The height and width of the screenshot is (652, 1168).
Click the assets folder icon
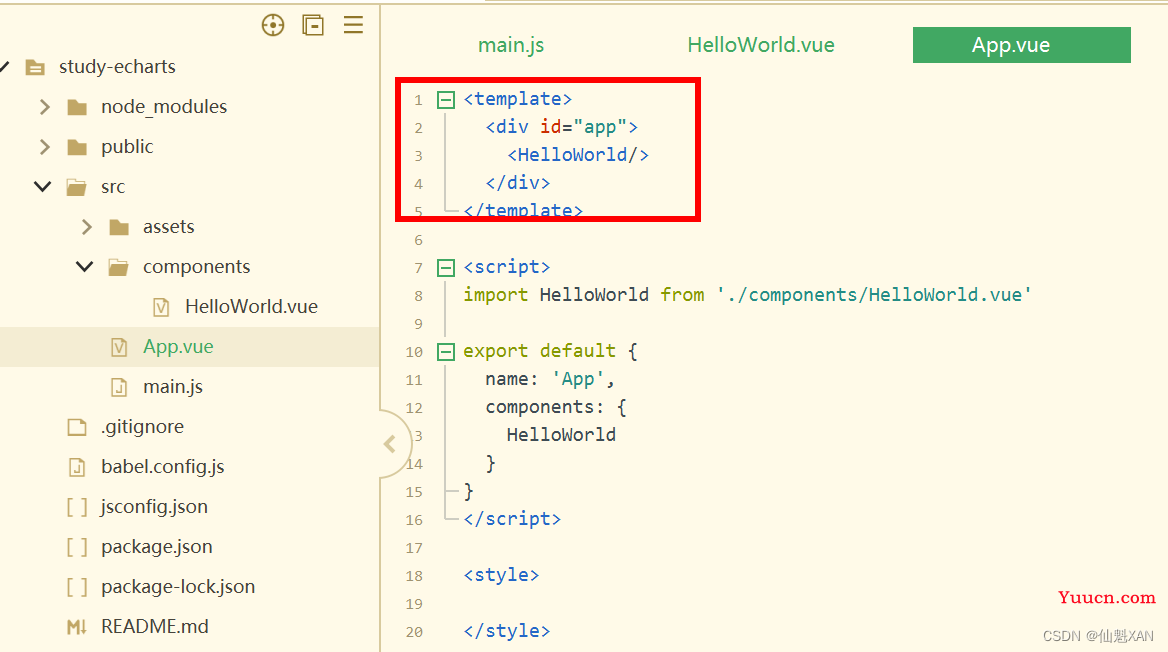pos(118,227)
